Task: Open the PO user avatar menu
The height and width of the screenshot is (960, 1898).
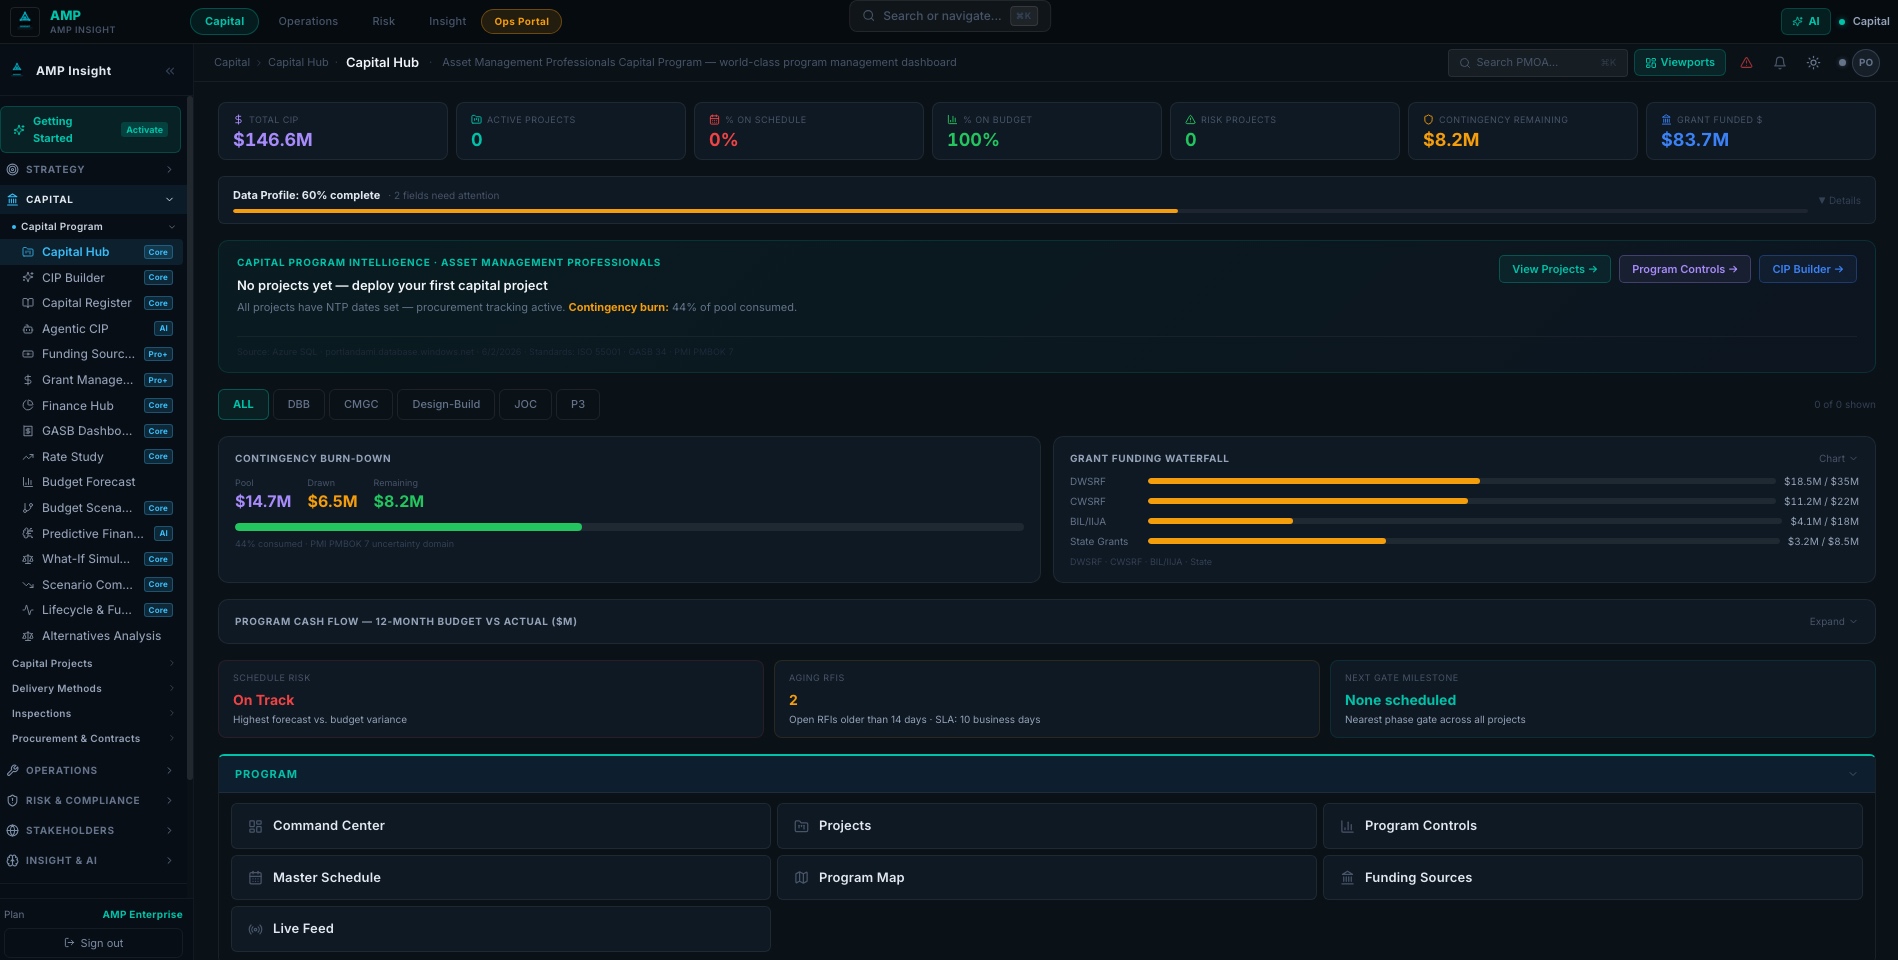Action: (1866, 62)
